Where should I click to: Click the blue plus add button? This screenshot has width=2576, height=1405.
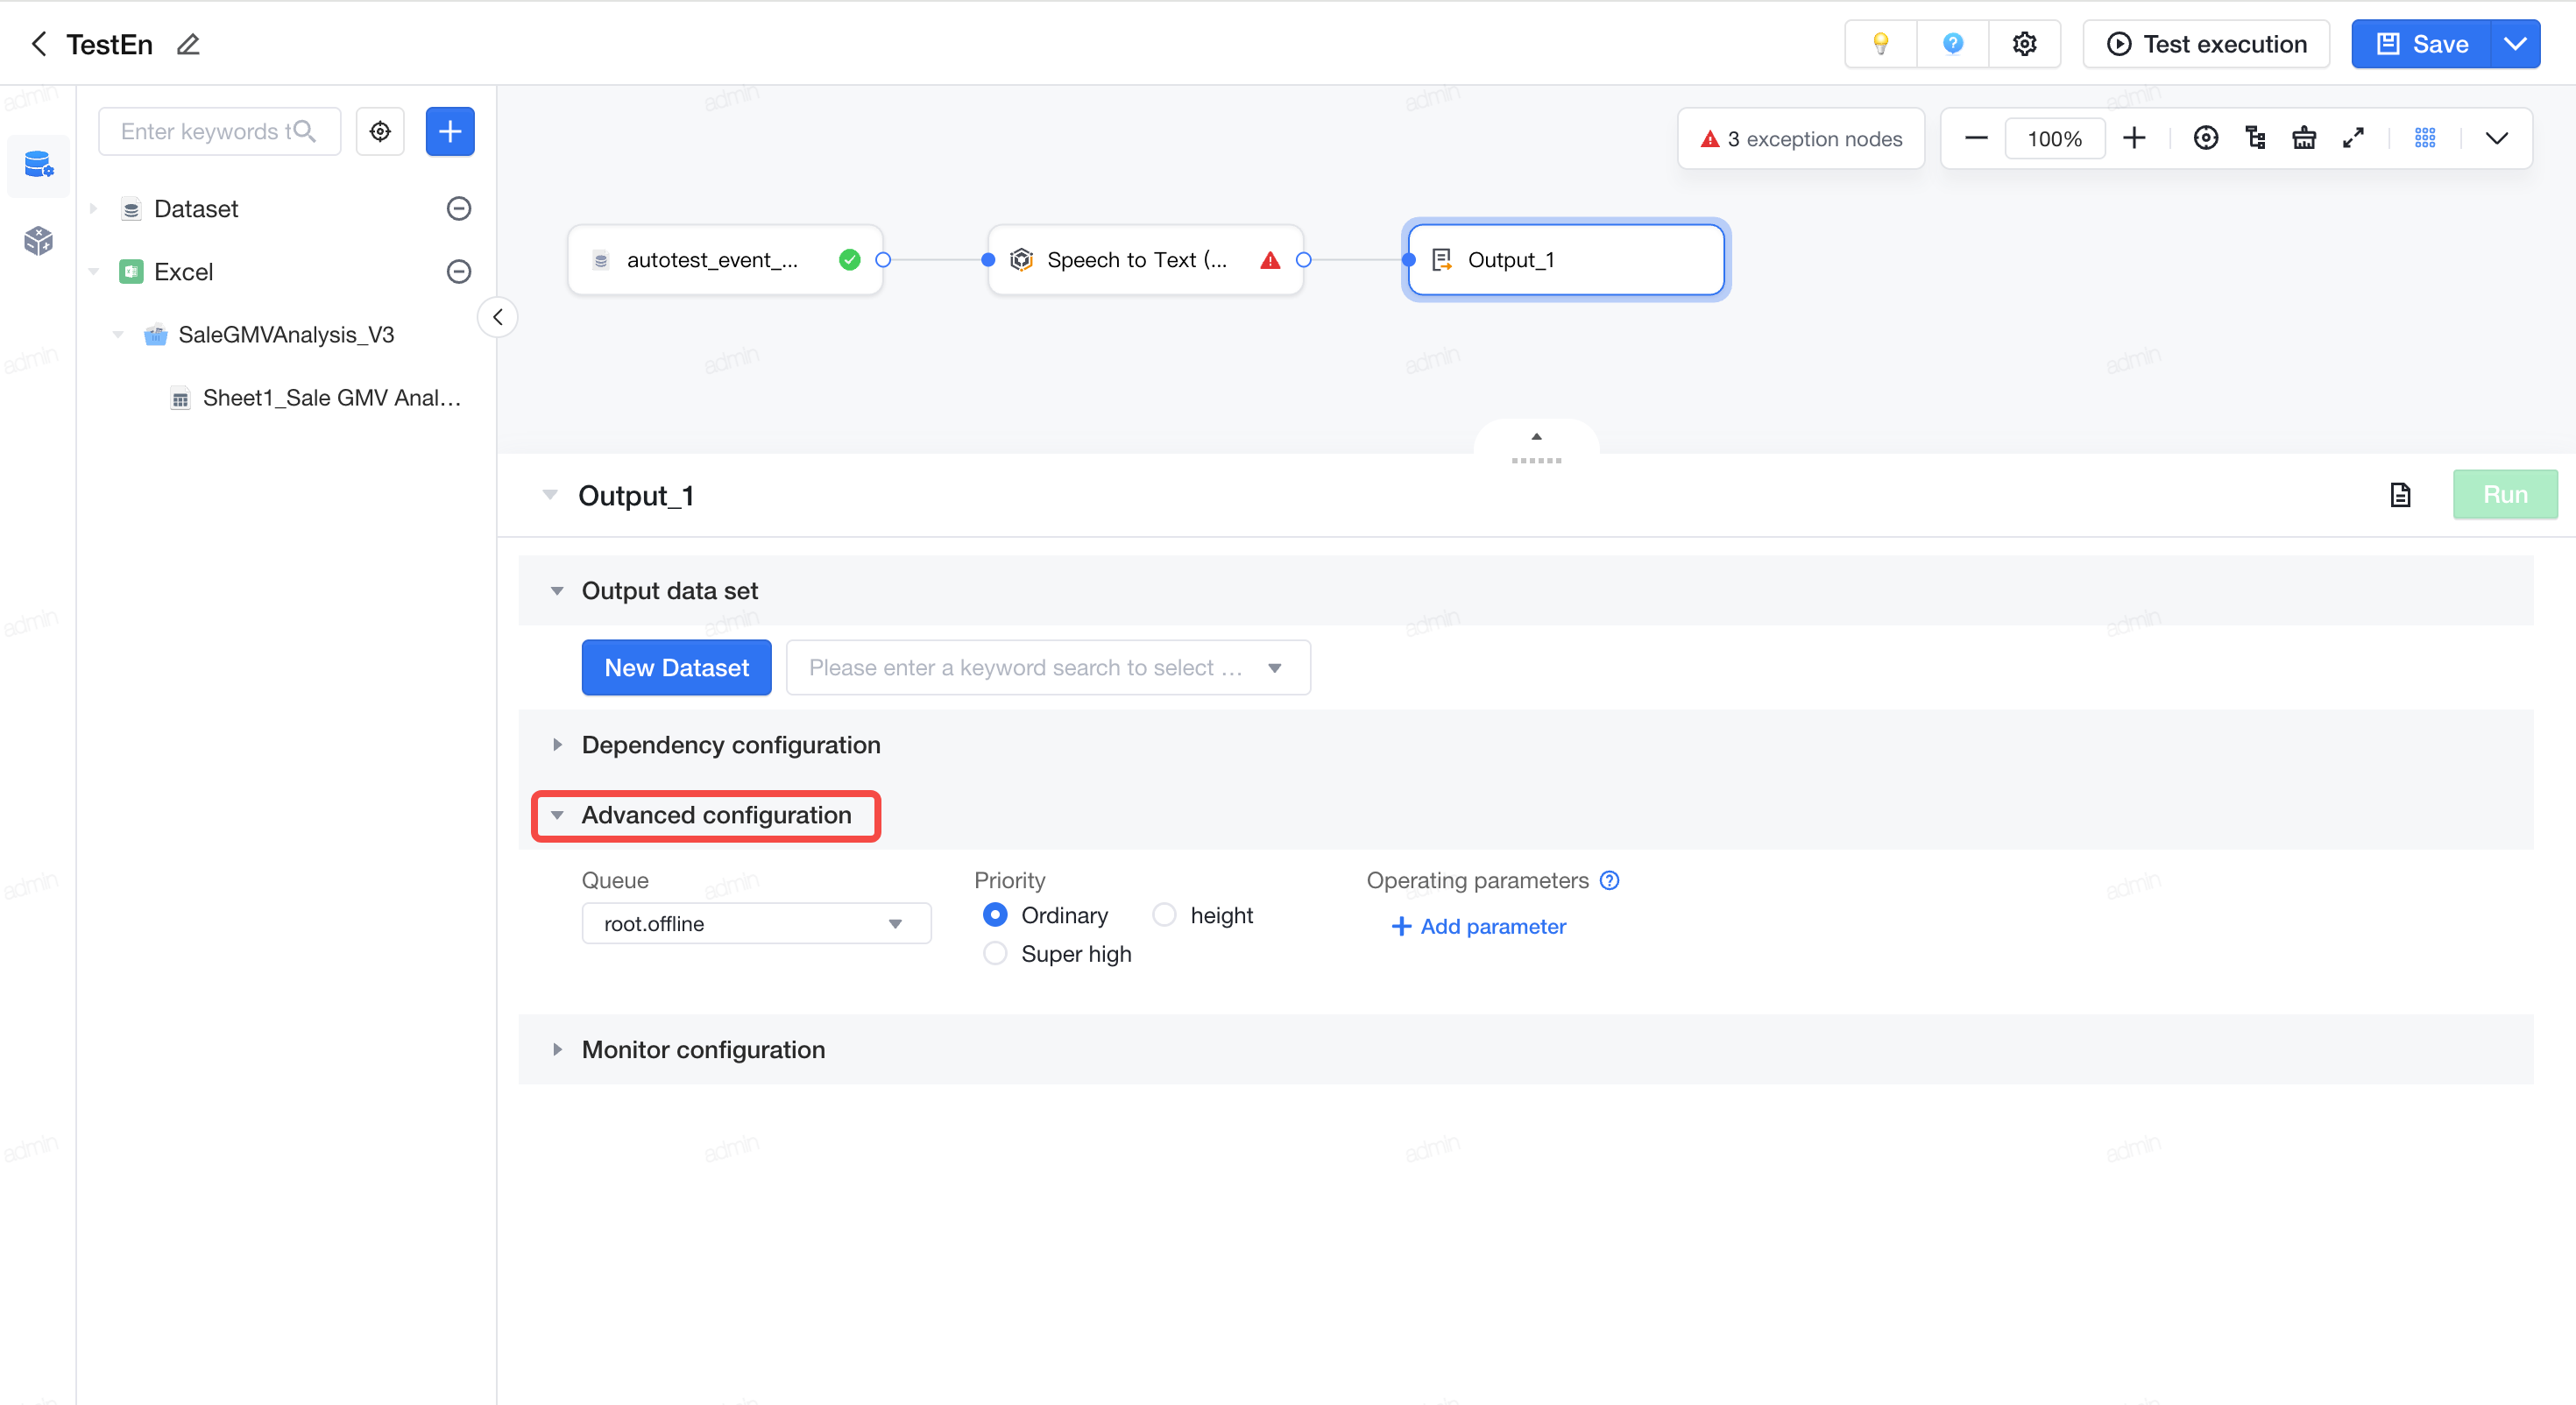450,131
